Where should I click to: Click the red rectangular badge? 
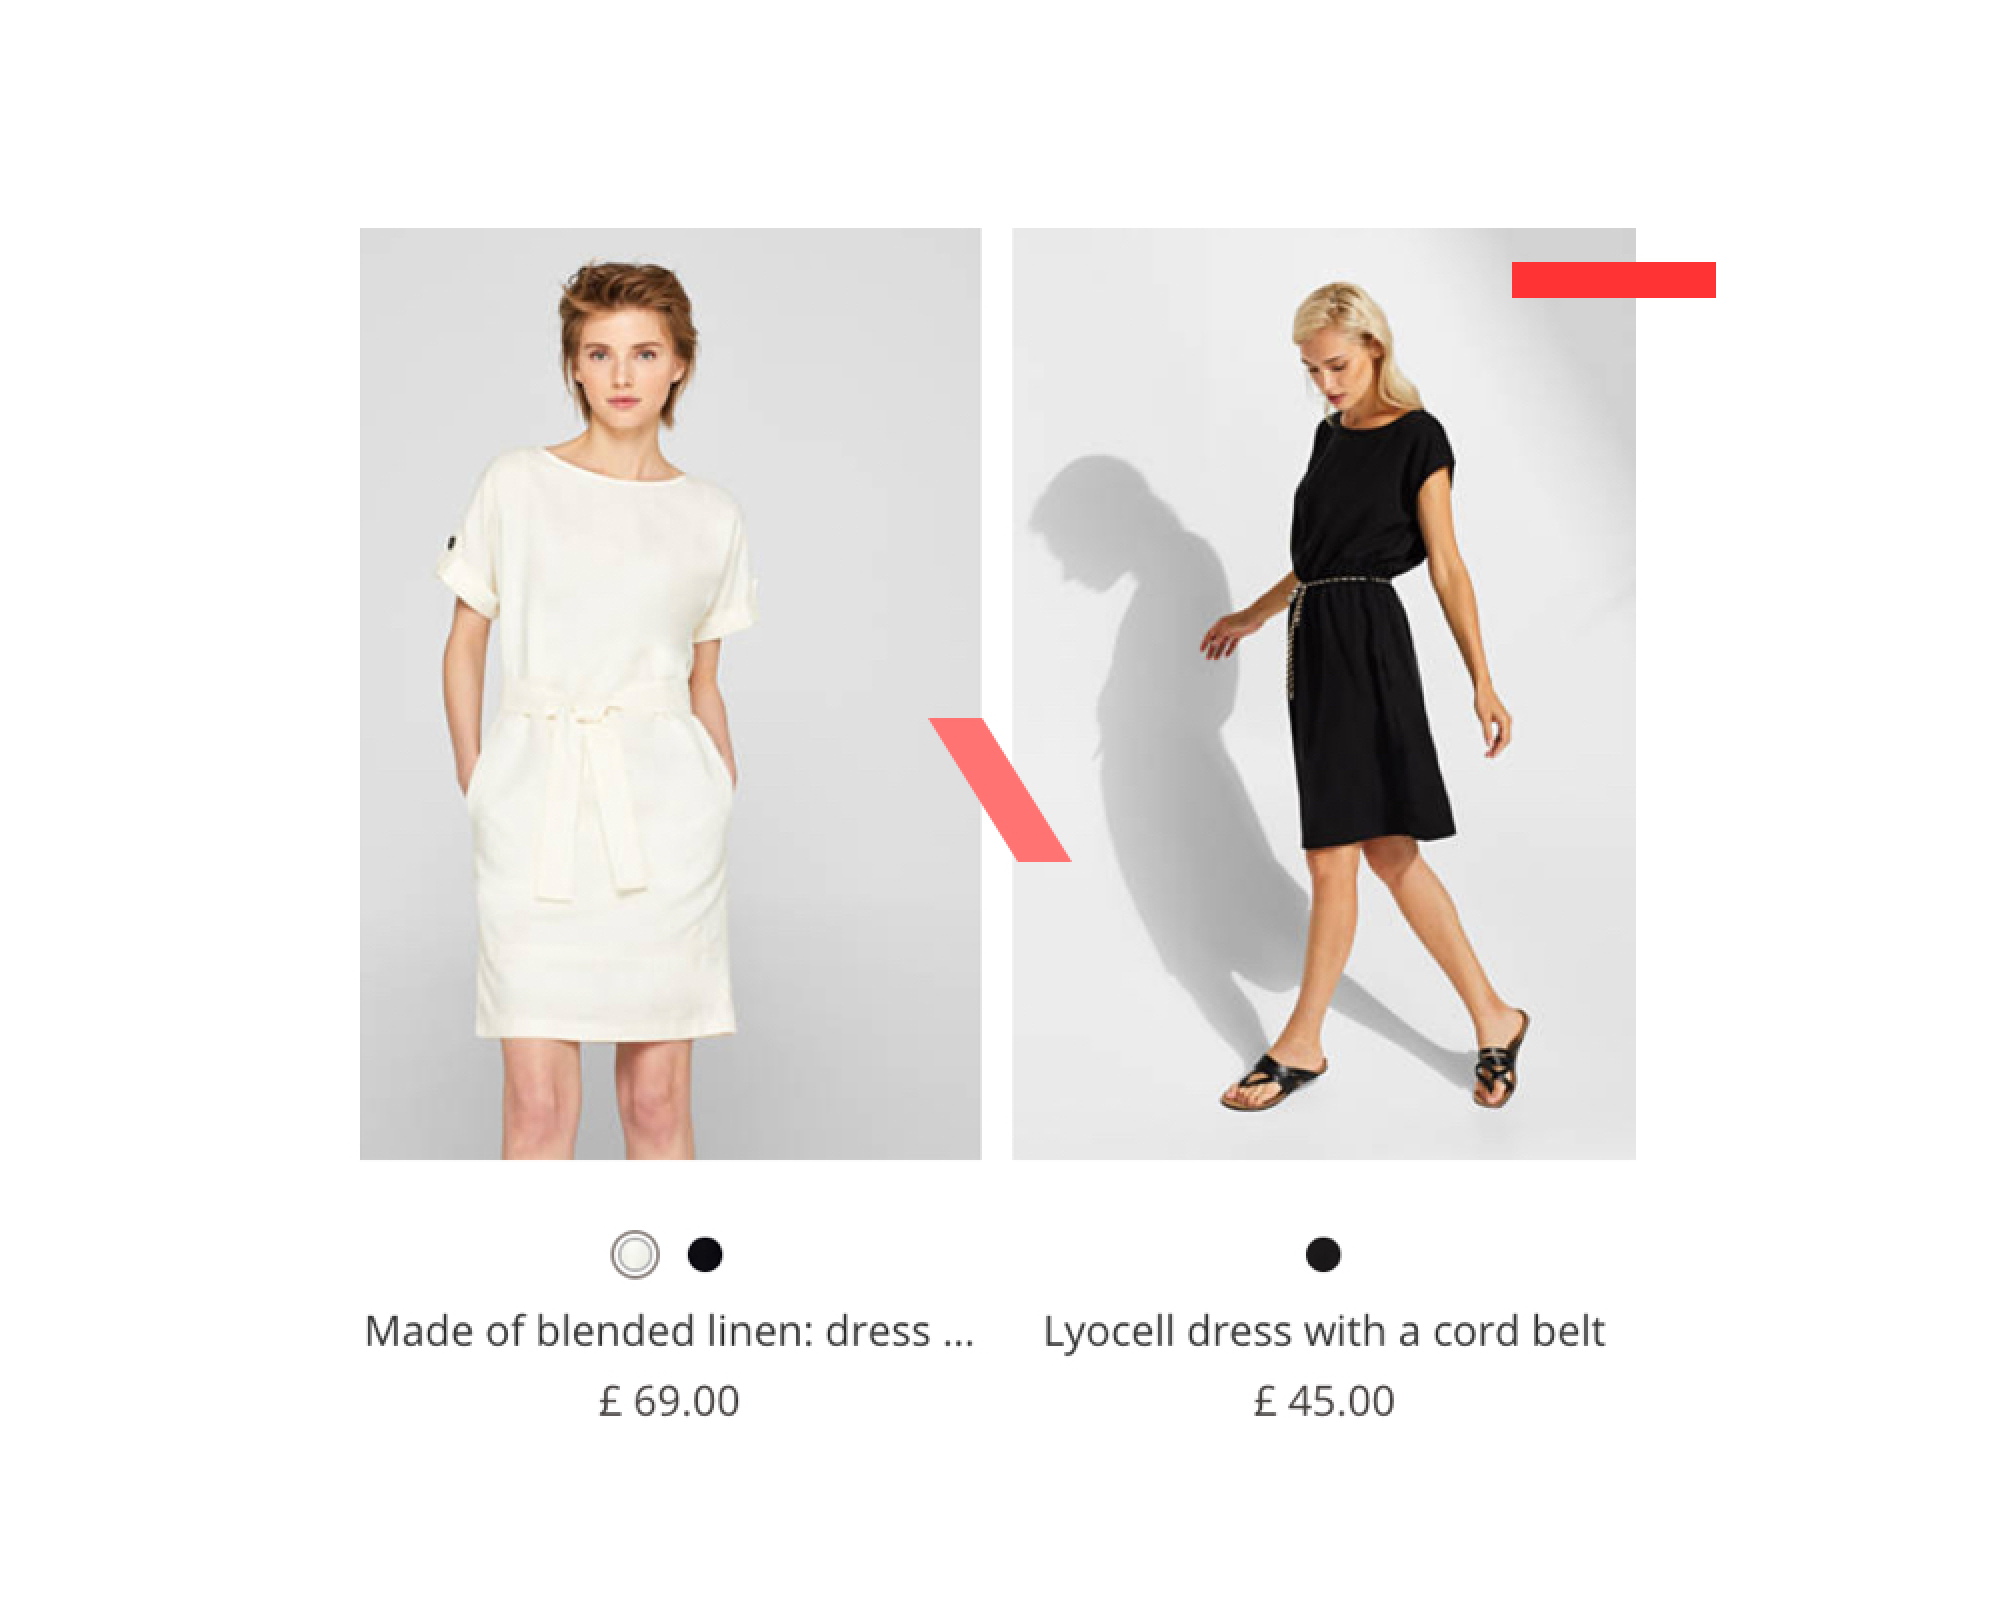[x=1614, y=280]
